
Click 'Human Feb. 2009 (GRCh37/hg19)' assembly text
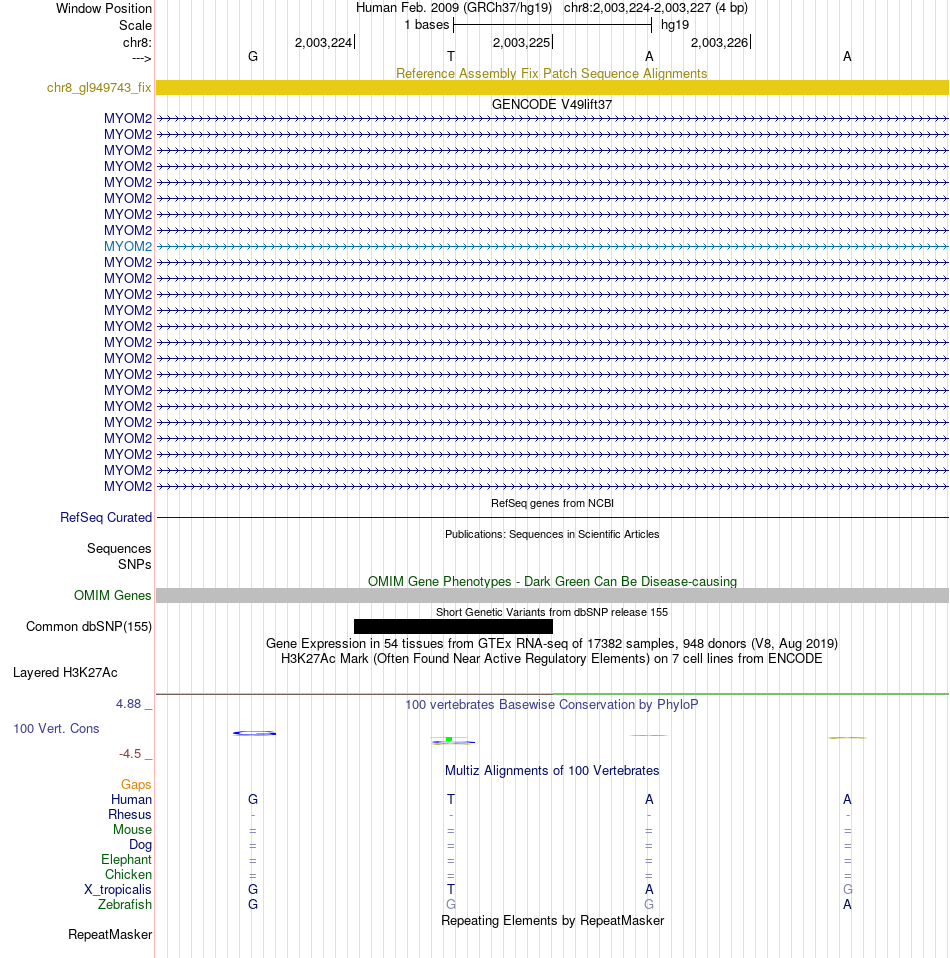[x=454, y=8]
